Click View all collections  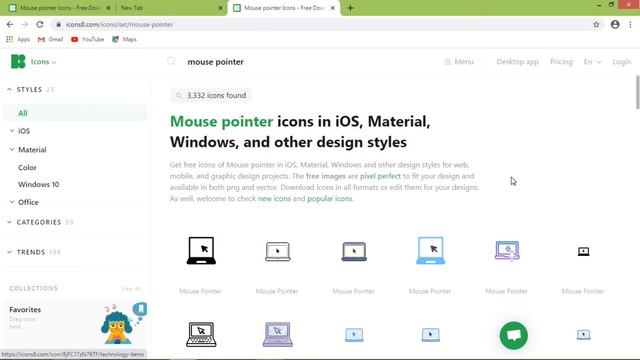pos(131,289)
